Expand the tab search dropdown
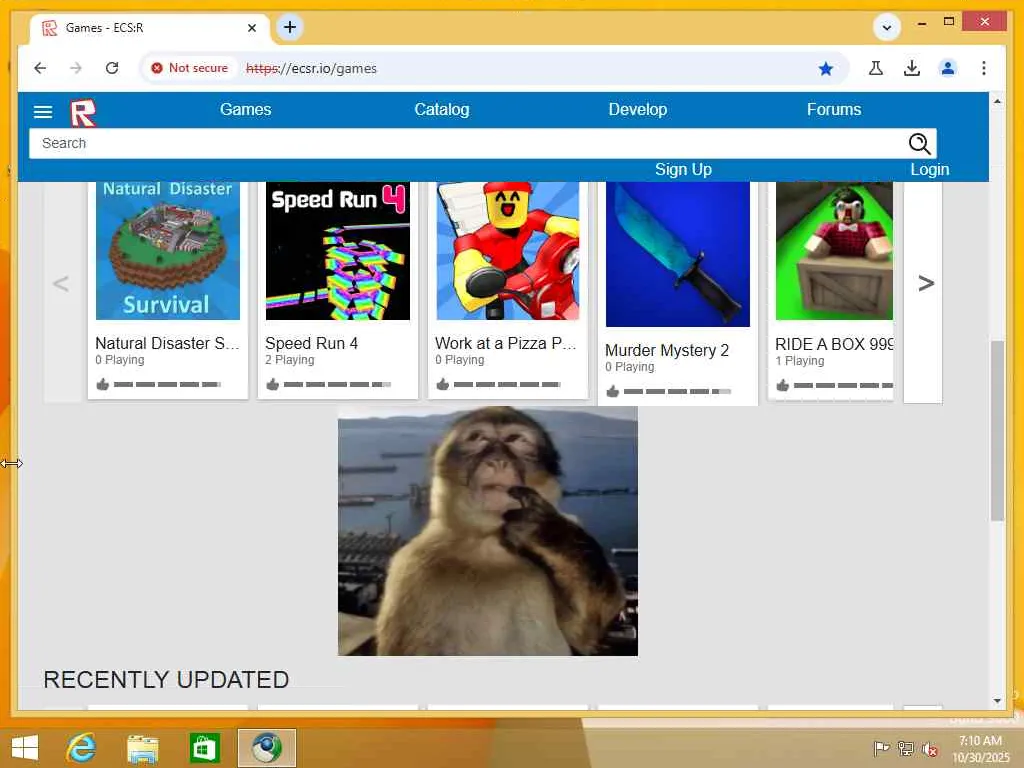1024x768 pixels. click(x=887, y=27)
